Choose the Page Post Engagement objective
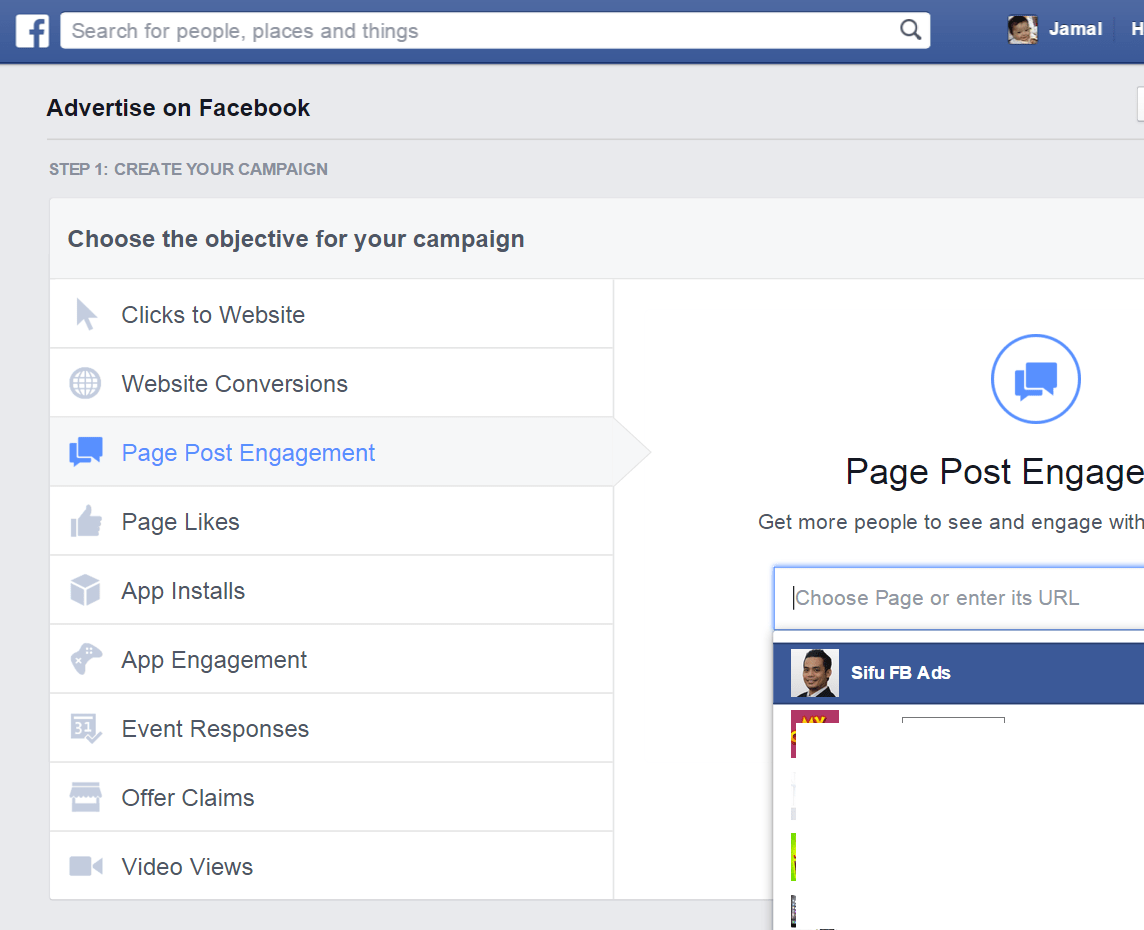 click(331, 452)
